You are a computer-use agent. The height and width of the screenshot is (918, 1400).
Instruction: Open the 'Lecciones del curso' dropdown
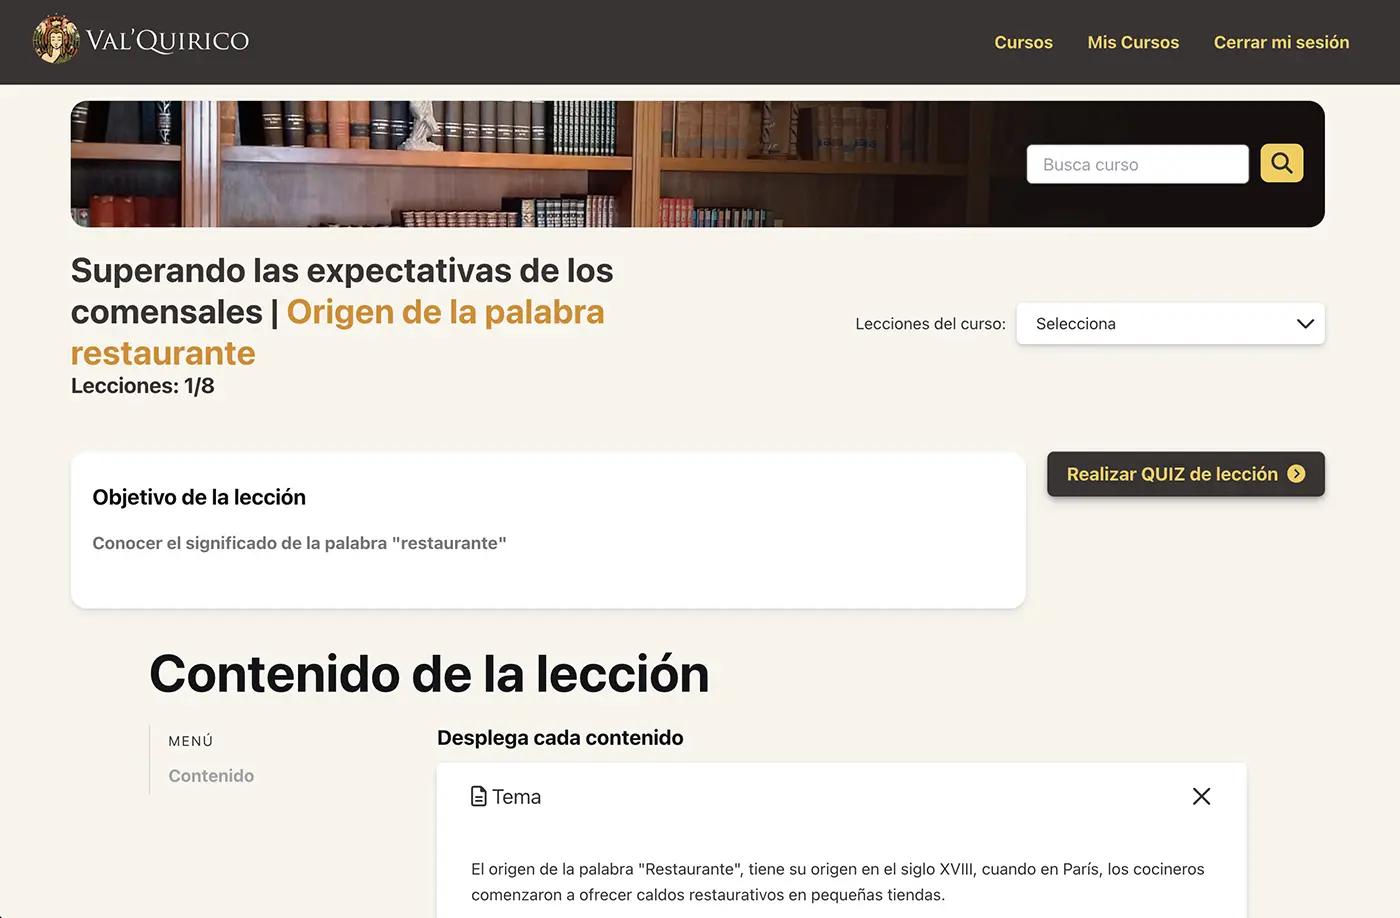(x=1170, y=323)
